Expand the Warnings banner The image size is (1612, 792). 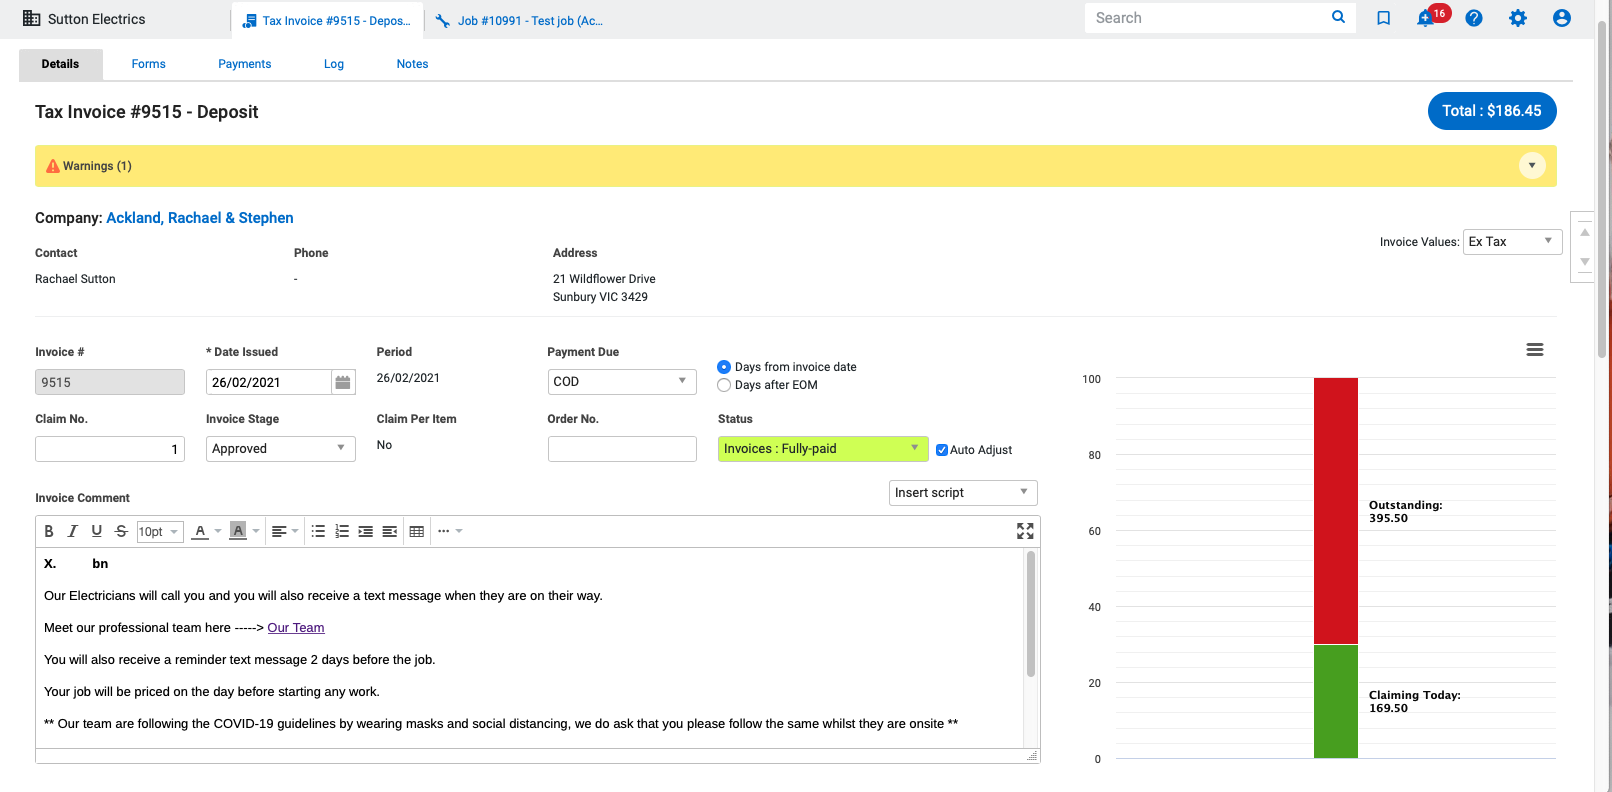[x=1531, y=166]
